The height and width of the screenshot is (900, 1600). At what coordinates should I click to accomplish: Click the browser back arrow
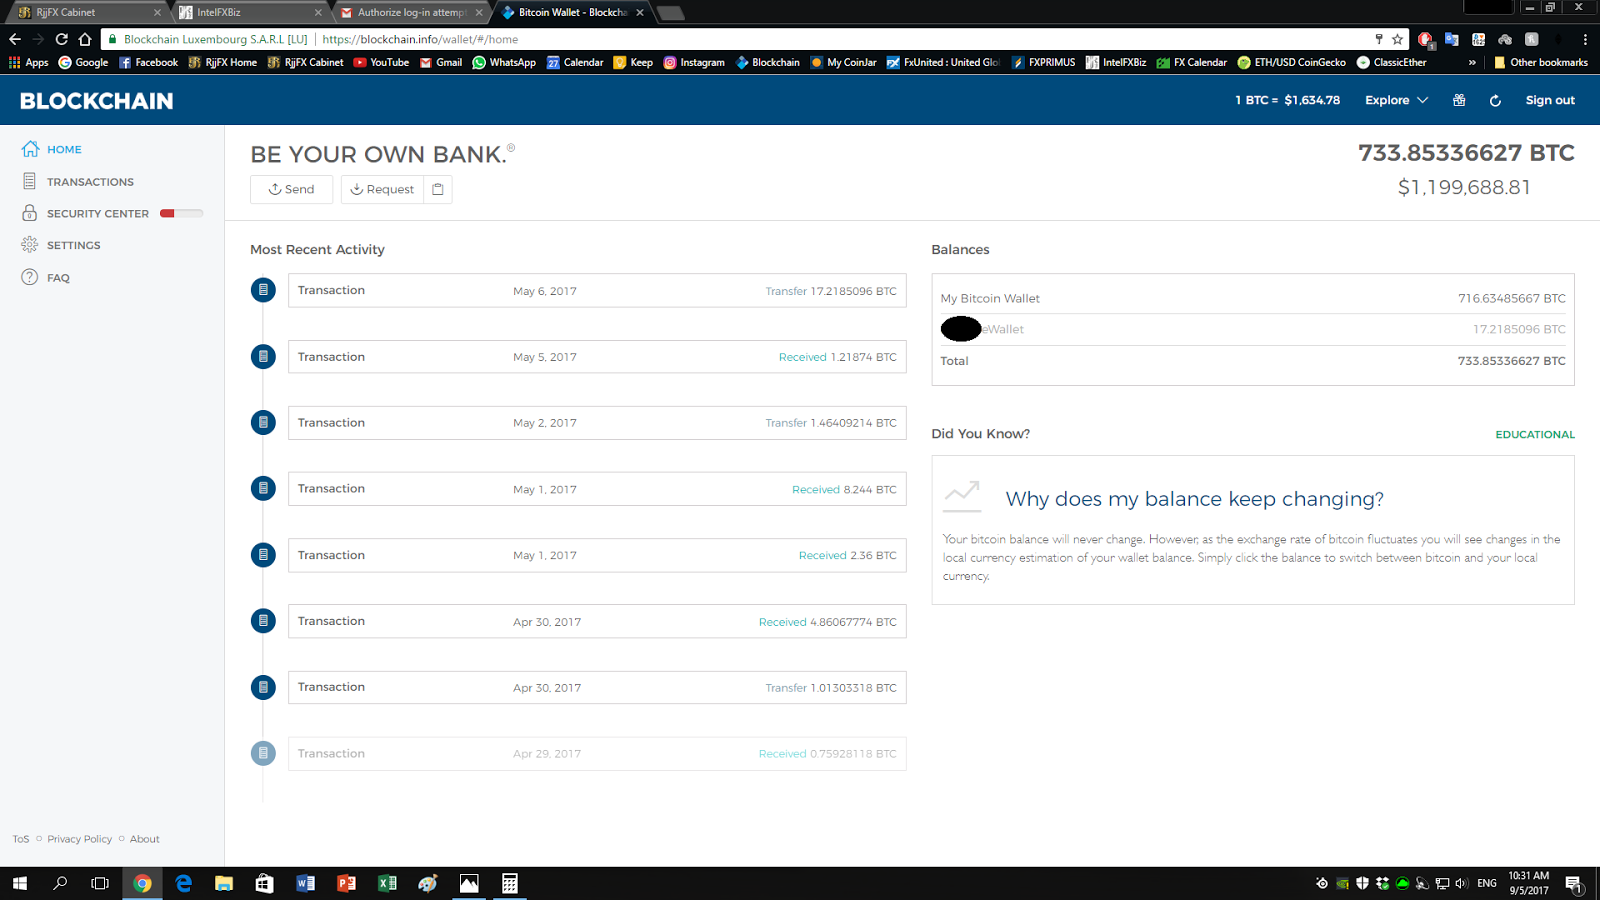pyautogui.click(x=14, y=39)
